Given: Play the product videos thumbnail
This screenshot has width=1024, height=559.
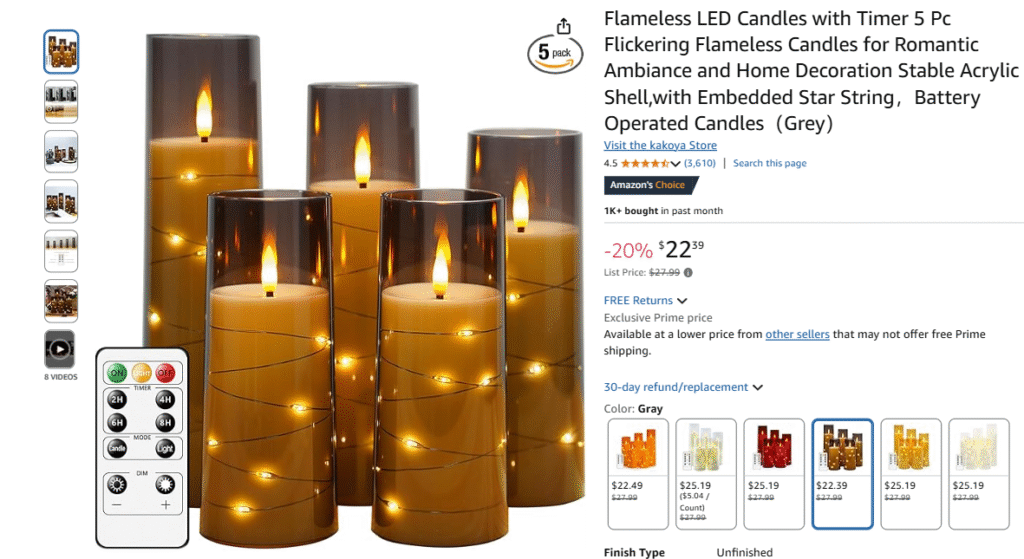Looking at the screenshot, I should pyautogui.click(x=60, y=349).
